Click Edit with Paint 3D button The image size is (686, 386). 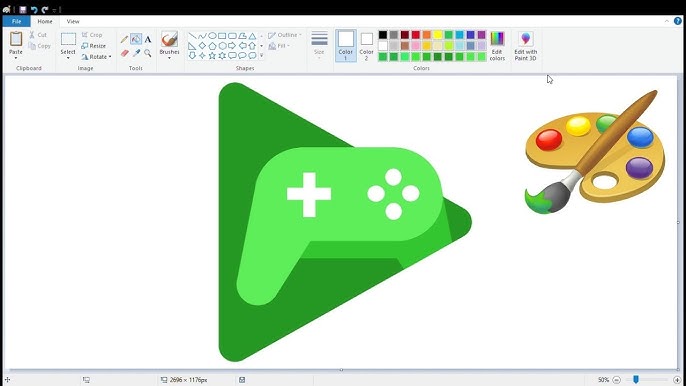coord(525,46)
